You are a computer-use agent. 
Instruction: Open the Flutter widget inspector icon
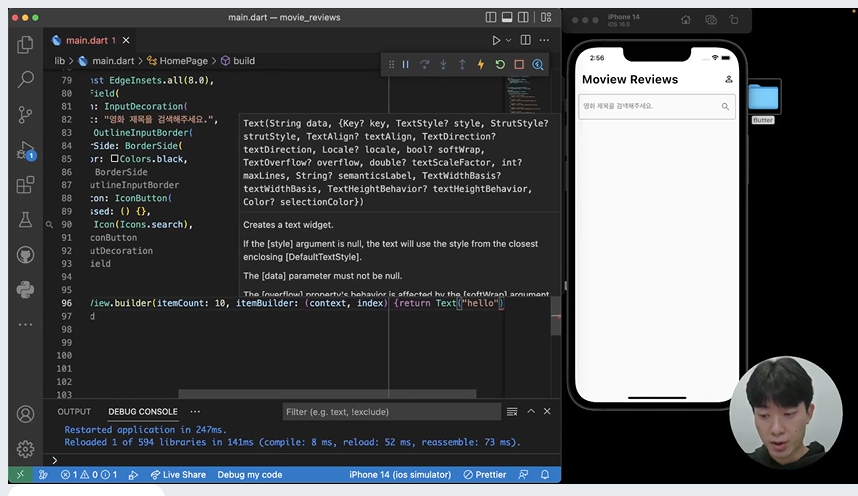(538, 65)
